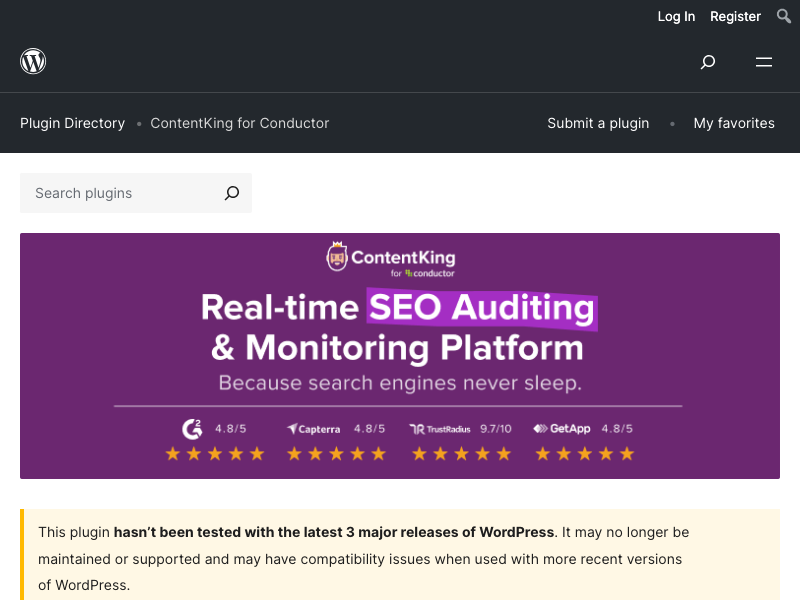Open the hamburger navigation menu
800x600 pixels.
click(764, 62)
